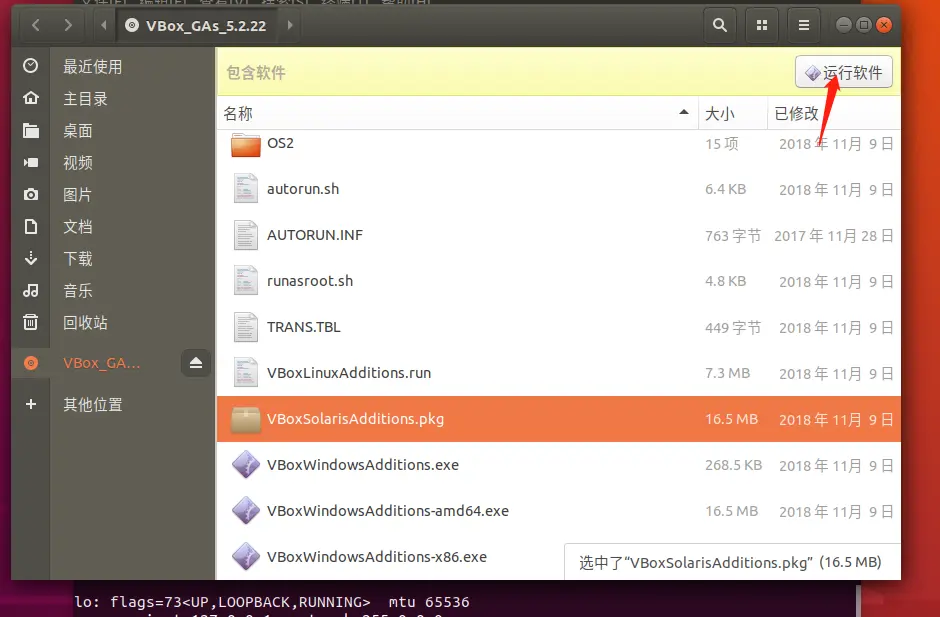Close the file manager window
940x617 pixels.
point(884,25)
